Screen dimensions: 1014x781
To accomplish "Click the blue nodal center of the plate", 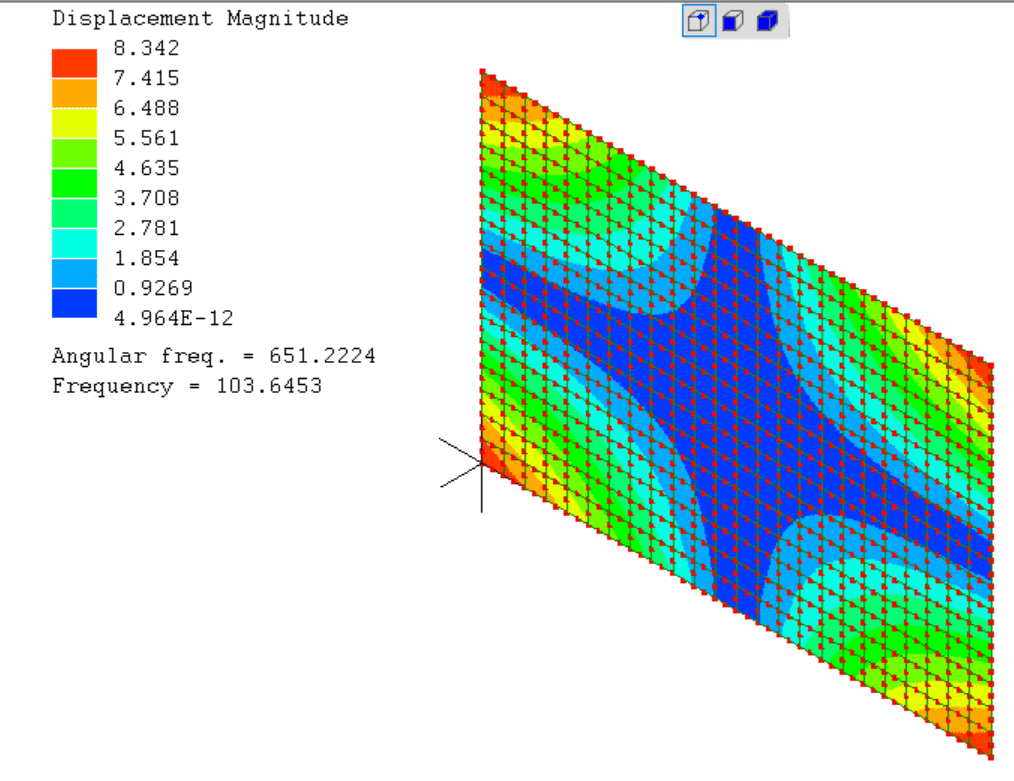I will pyautogui.click(x=737, y=414).
